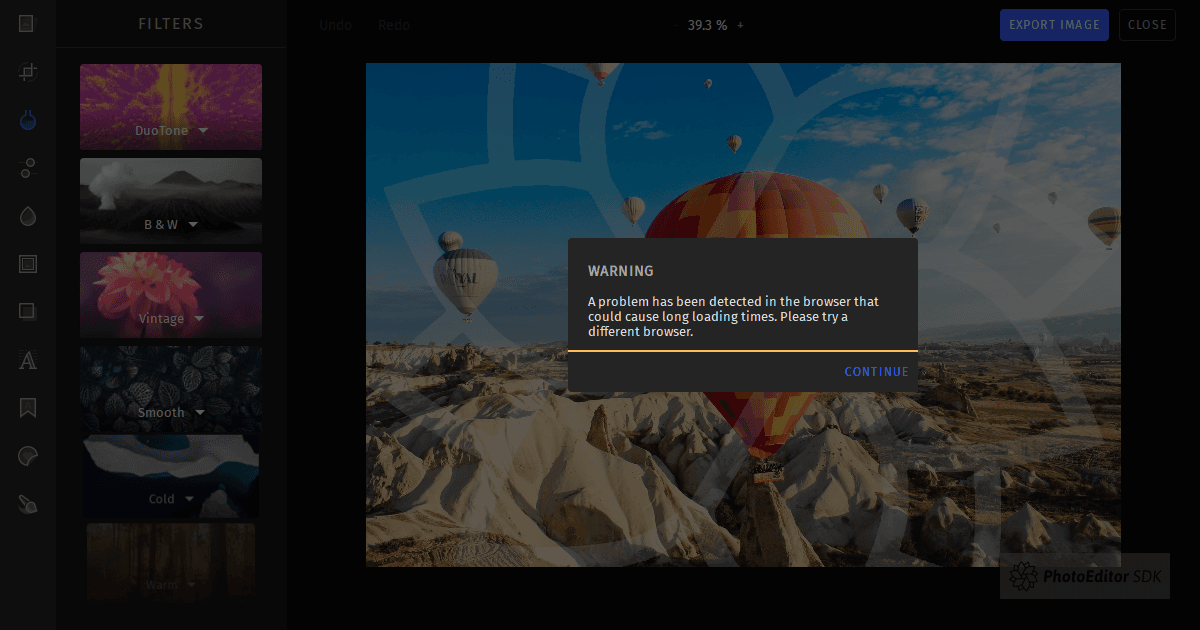The image size is (1200, 630).
Task: Select the Filters tool icon
Action: pyautogui.click(x=28, y=120)
